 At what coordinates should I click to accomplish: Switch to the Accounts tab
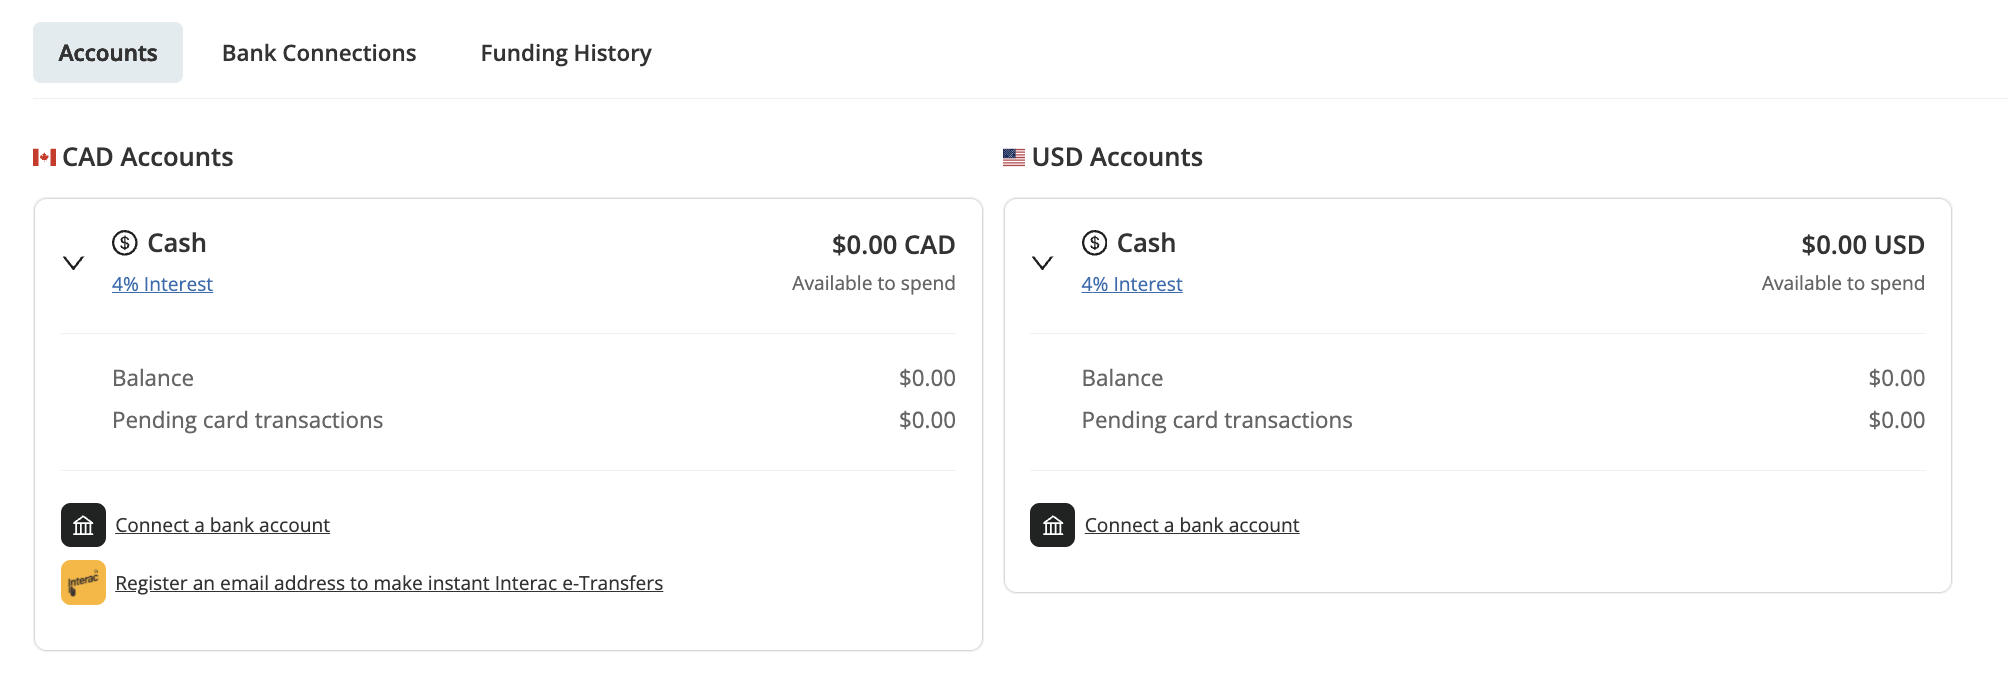108,53
